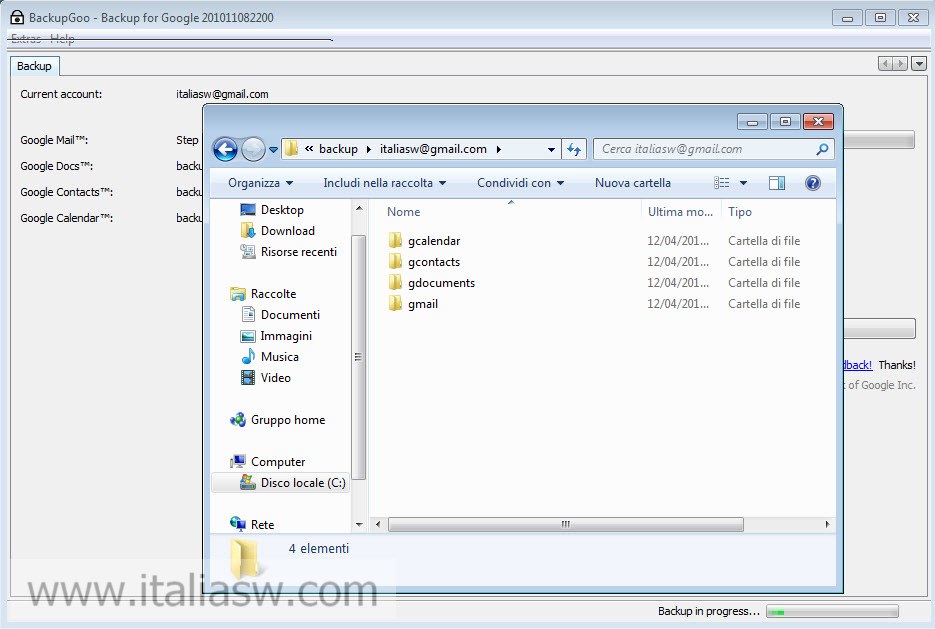The width and height of the screenshot is (935, 629).
Task: Click the gcalendar folder icon
Action: (x=395, y=241)
